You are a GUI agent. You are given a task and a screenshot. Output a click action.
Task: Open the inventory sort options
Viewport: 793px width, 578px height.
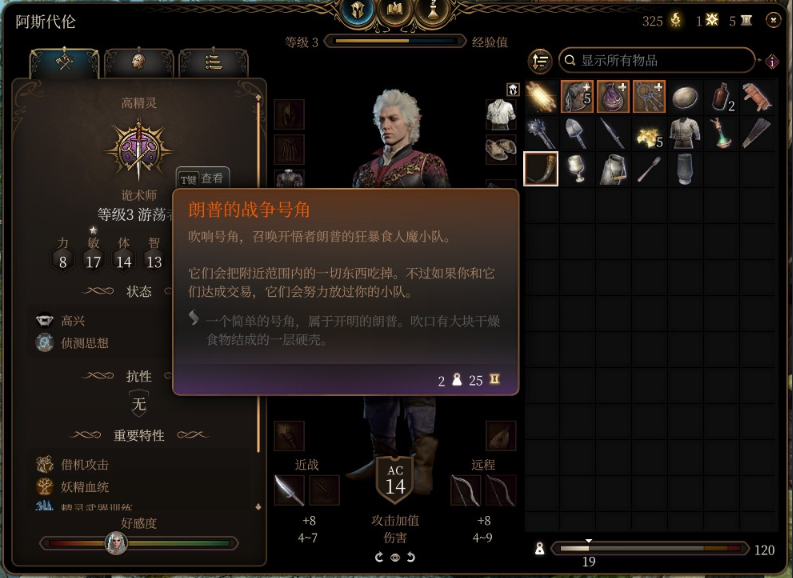click(x=540, y=61)
